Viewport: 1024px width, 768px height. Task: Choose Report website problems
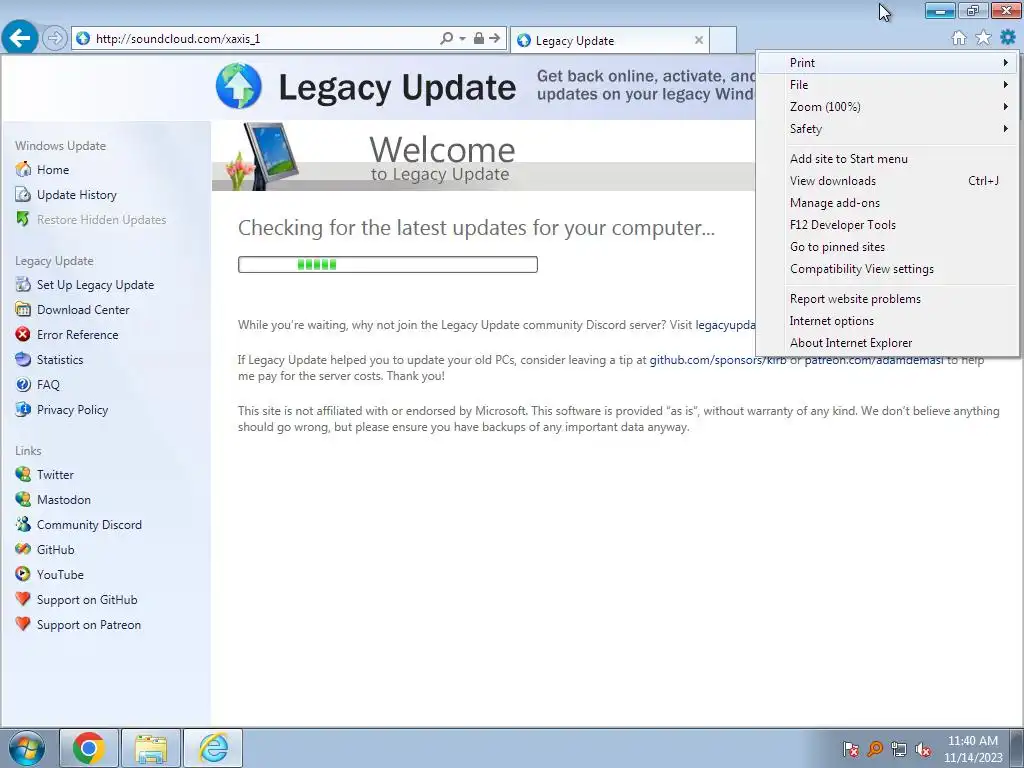click(887, 298)
